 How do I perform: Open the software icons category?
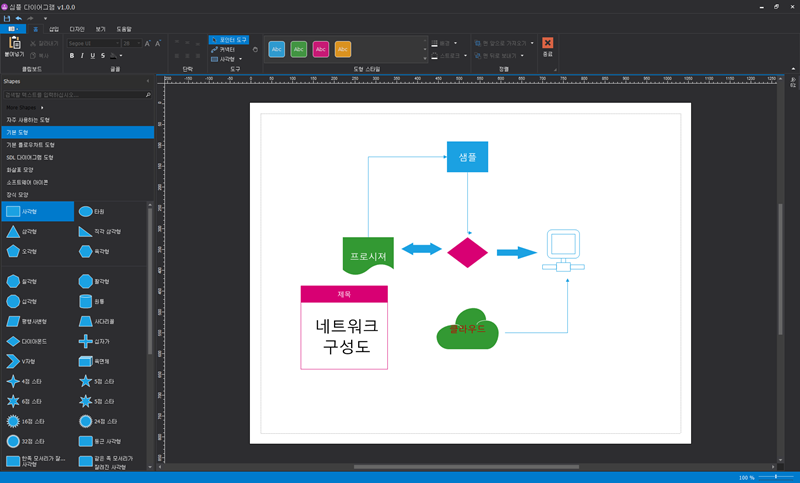77,182
